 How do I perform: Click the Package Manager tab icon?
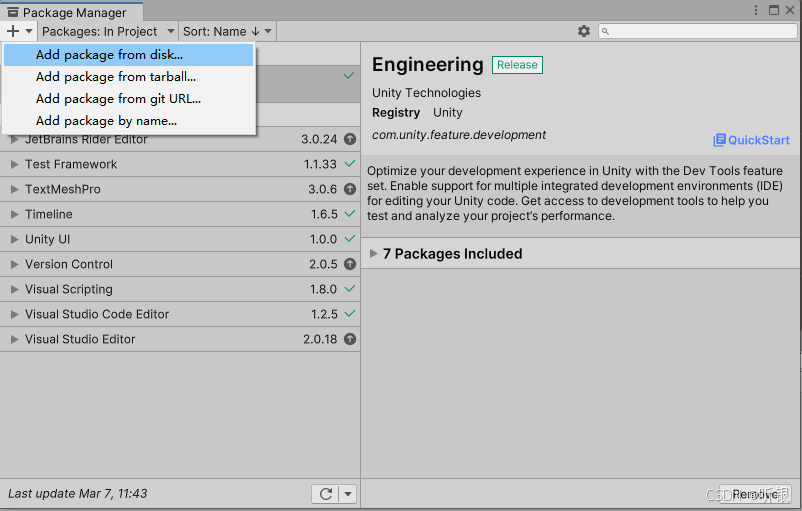13,12
